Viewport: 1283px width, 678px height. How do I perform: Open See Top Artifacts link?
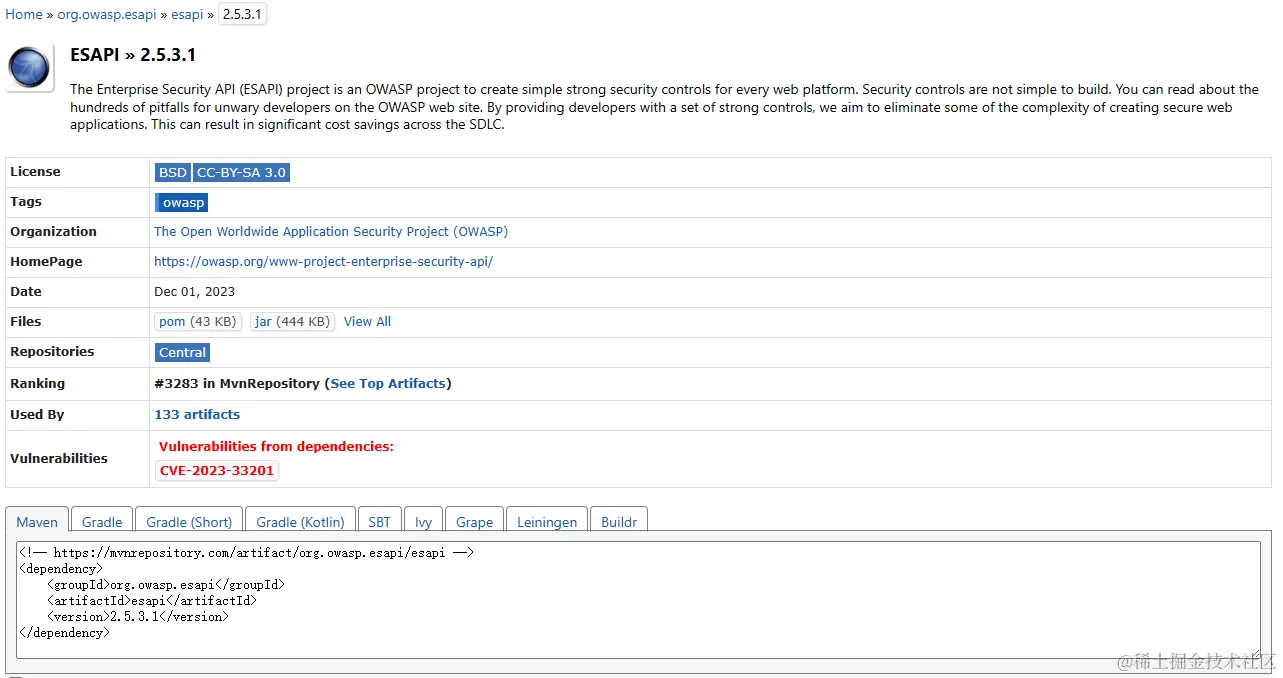[x=388, y=383]
